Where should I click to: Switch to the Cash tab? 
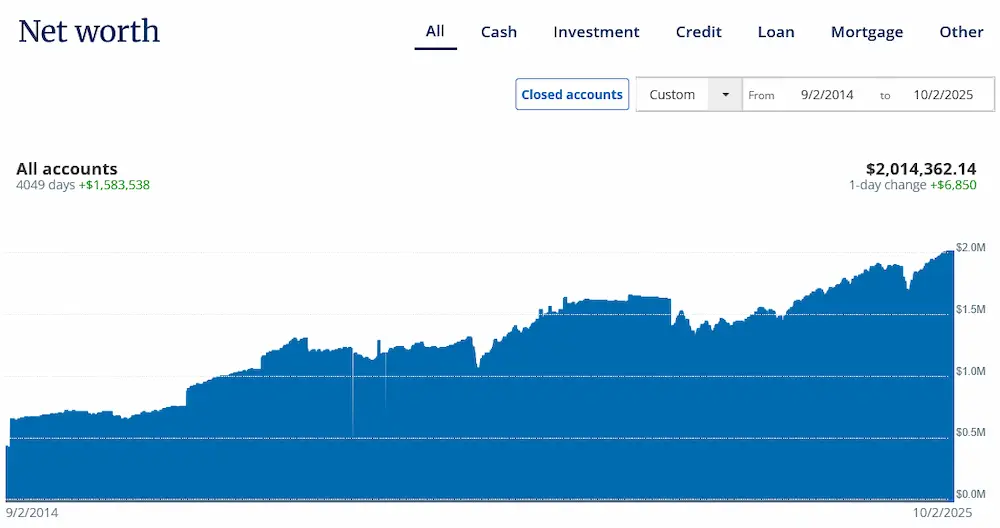pos(498,32)
